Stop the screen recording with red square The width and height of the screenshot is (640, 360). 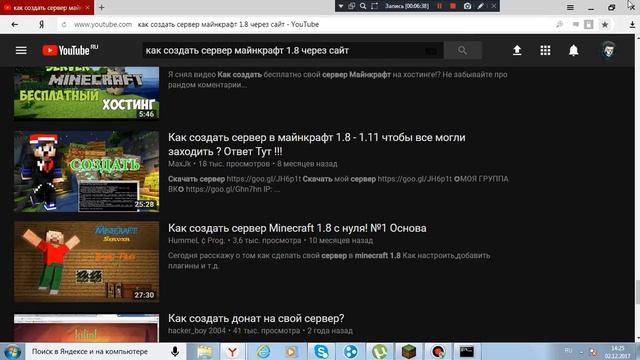pyautogui.click(x=453, y=6)
